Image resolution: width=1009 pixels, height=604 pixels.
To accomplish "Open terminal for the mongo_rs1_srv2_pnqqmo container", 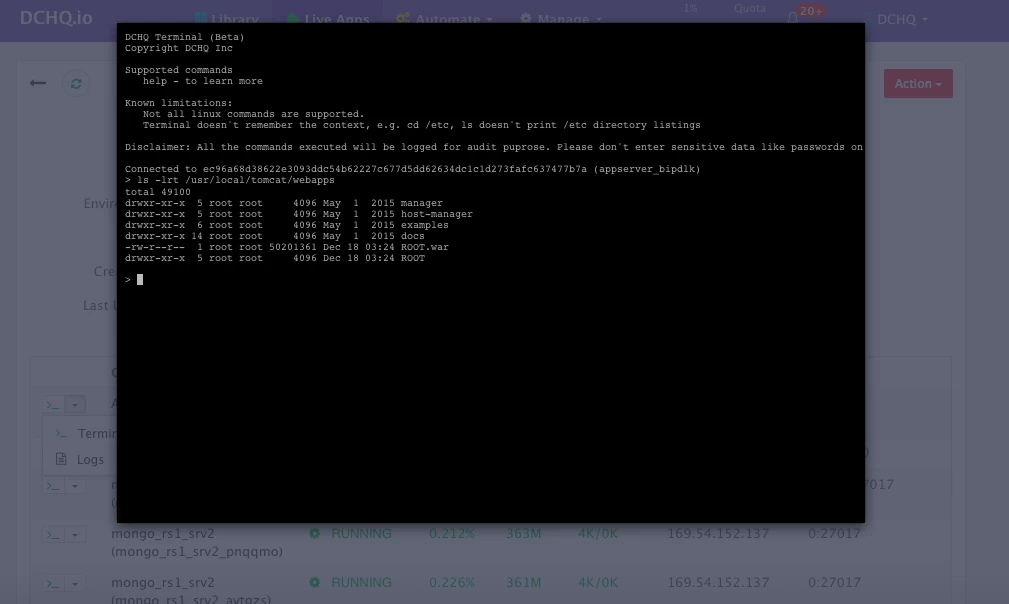I will (x=53, y=535).
